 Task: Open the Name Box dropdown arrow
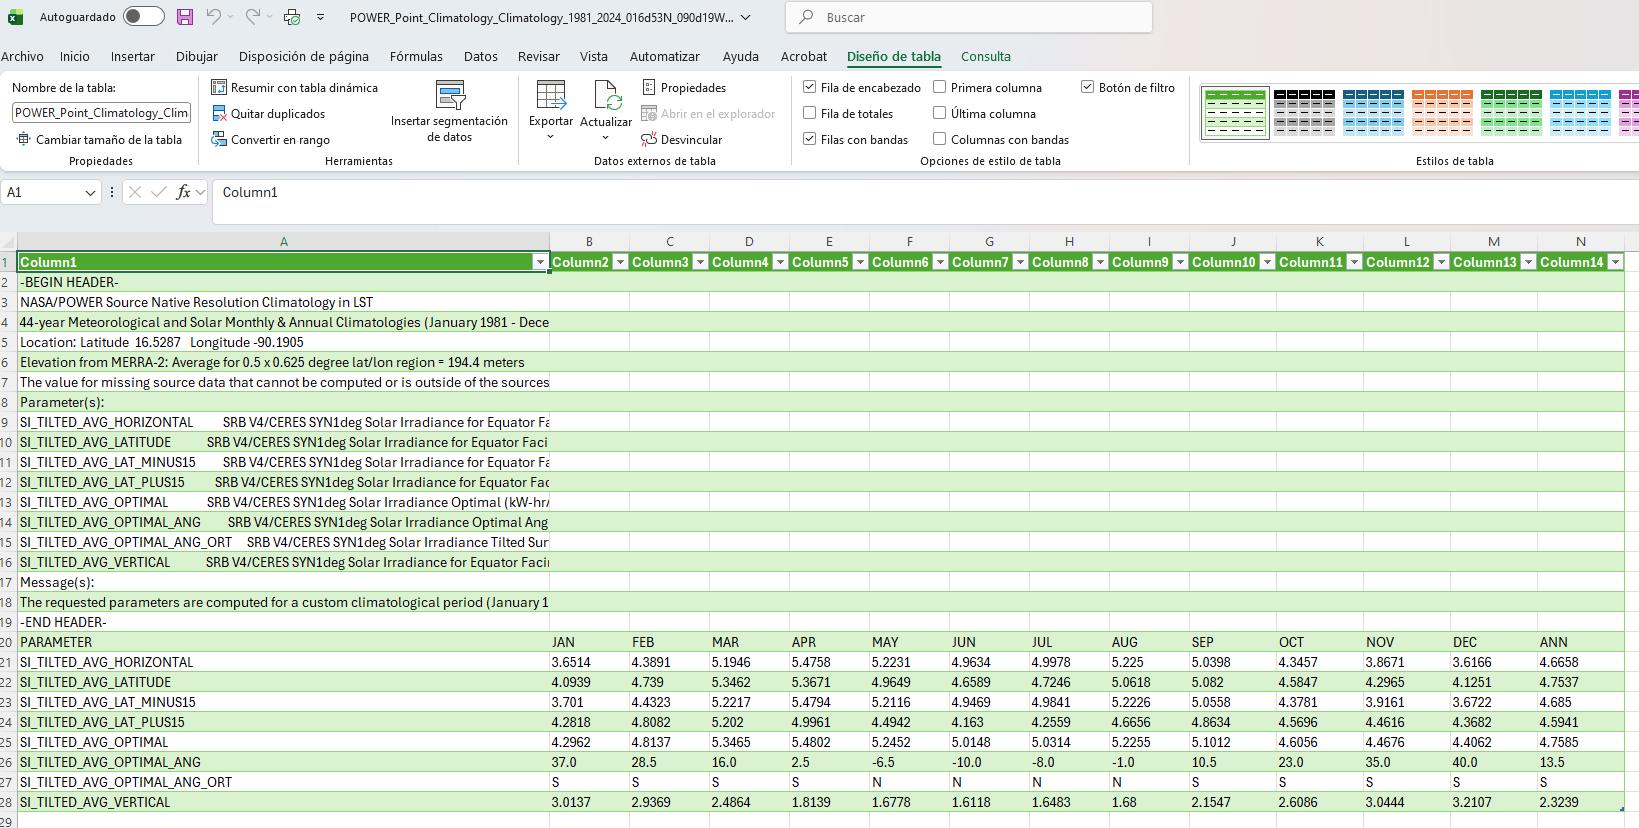[x=90, y=192]
